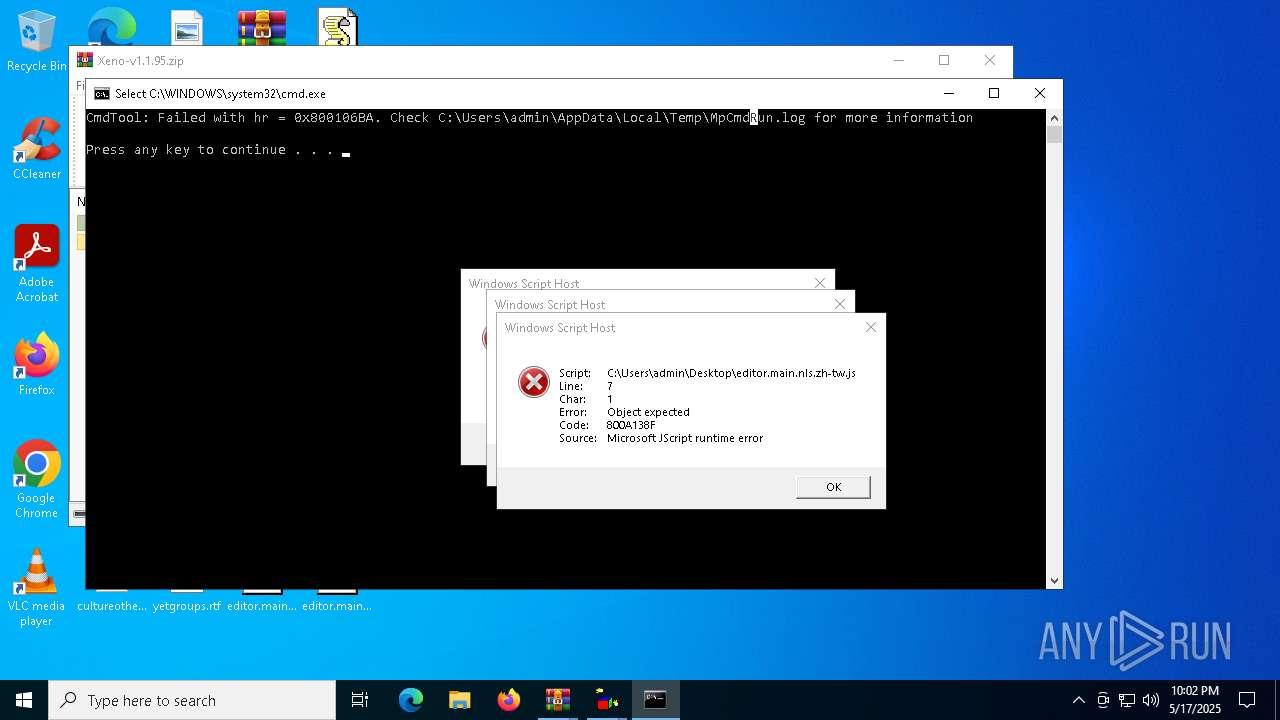Click the red error icon in the dialog
This screenshot has width=1280, height=720.
click(534, 381)
